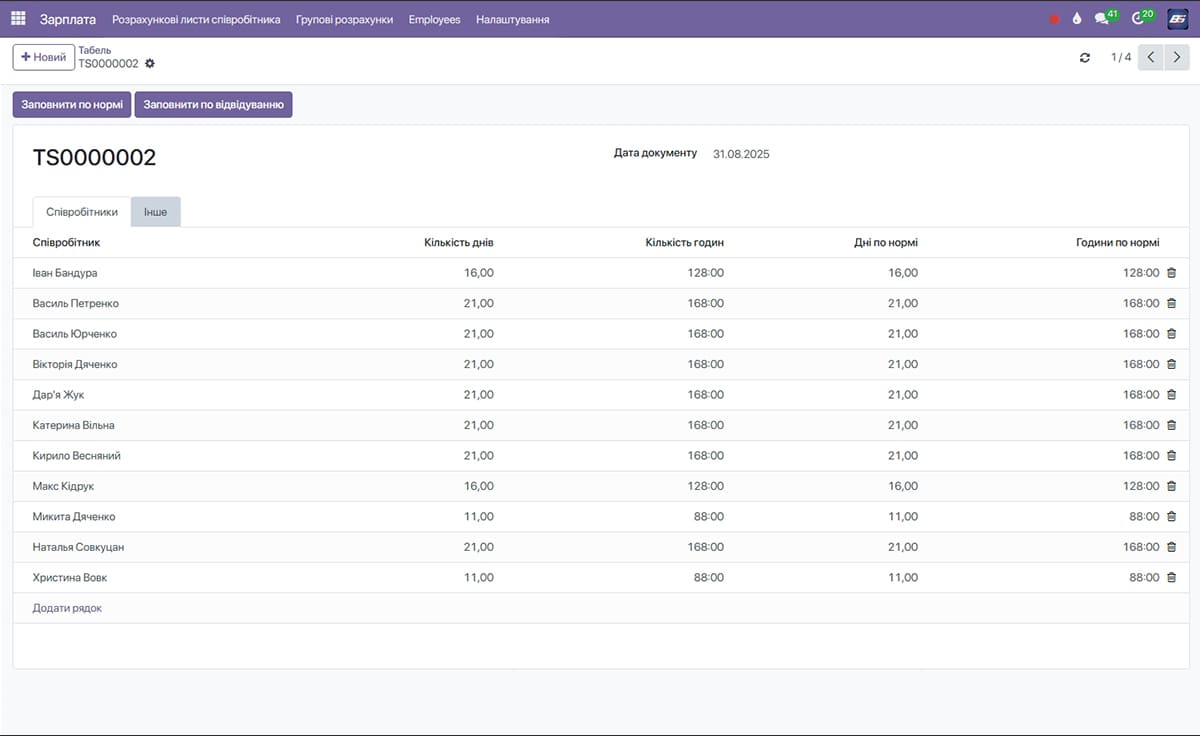1200x736 pixels.
Task: Go to next record arrow
Action: (x=1178, y=58)
